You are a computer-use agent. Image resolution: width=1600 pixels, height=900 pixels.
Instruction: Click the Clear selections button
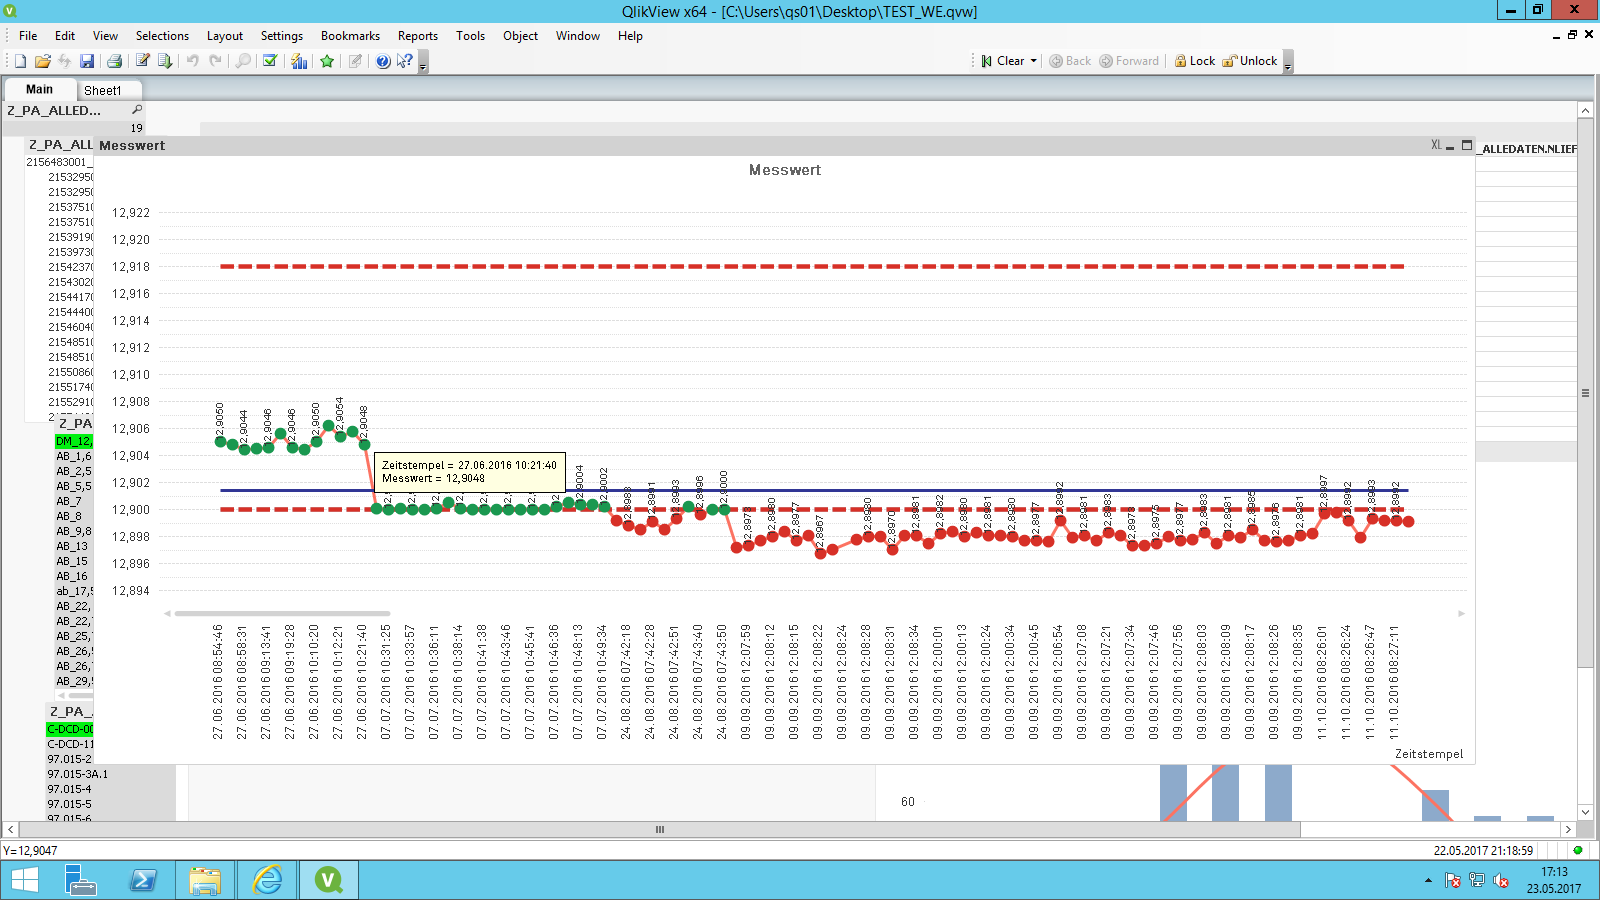1003,61
